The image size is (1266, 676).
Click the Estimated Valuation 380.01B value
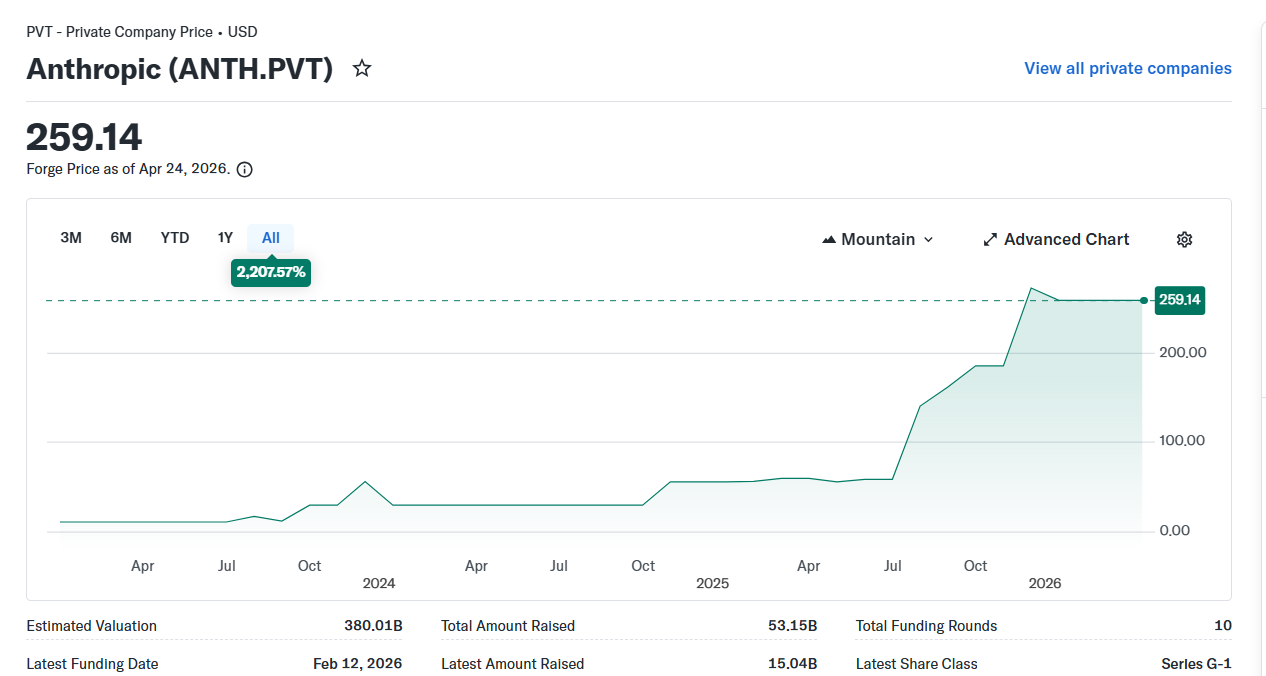click(x=373, y=626)
